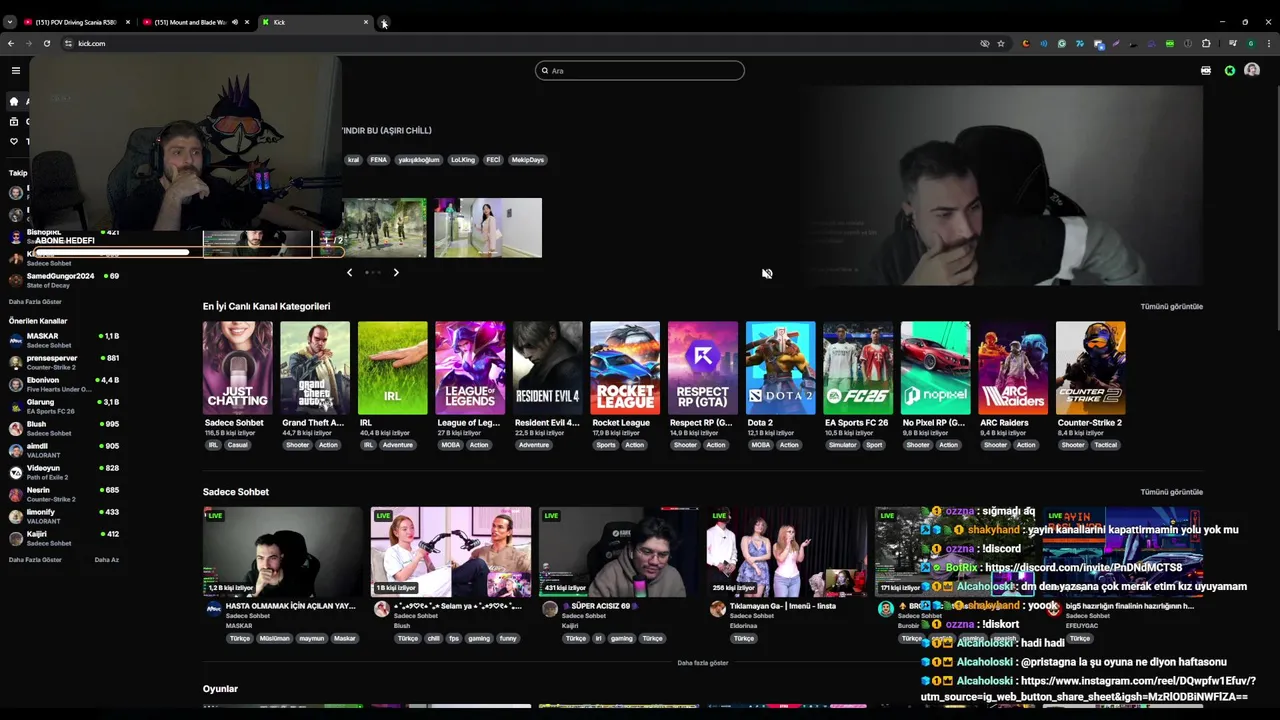Reload the kick.com page
The width and height of the screenshot is (1280, 720).
(46, 43)
